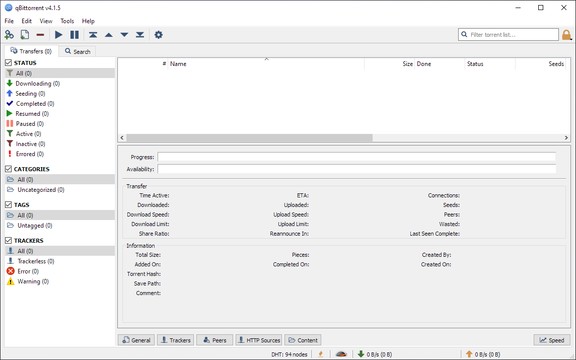Click the lock UI padlock icon

tap(566, 35)
